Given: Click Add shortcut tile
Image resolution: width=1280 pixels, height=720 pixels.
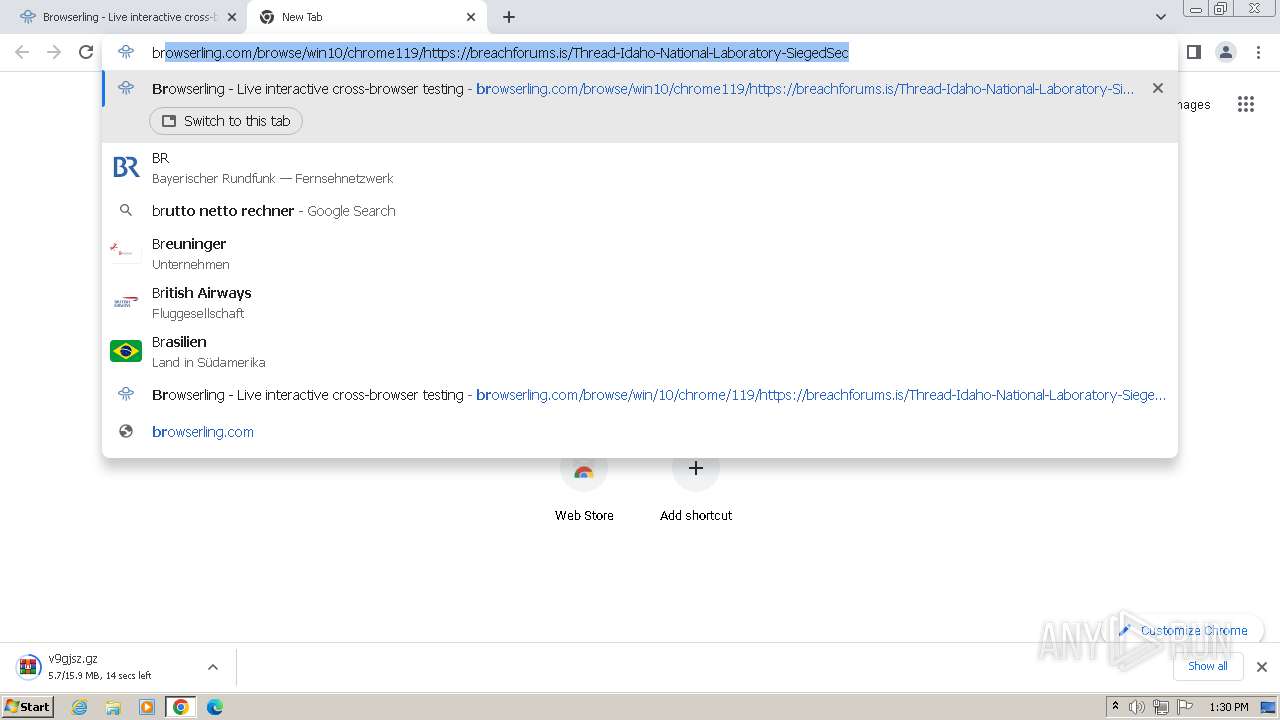Looking at the screenshot, I should point(696,487).
